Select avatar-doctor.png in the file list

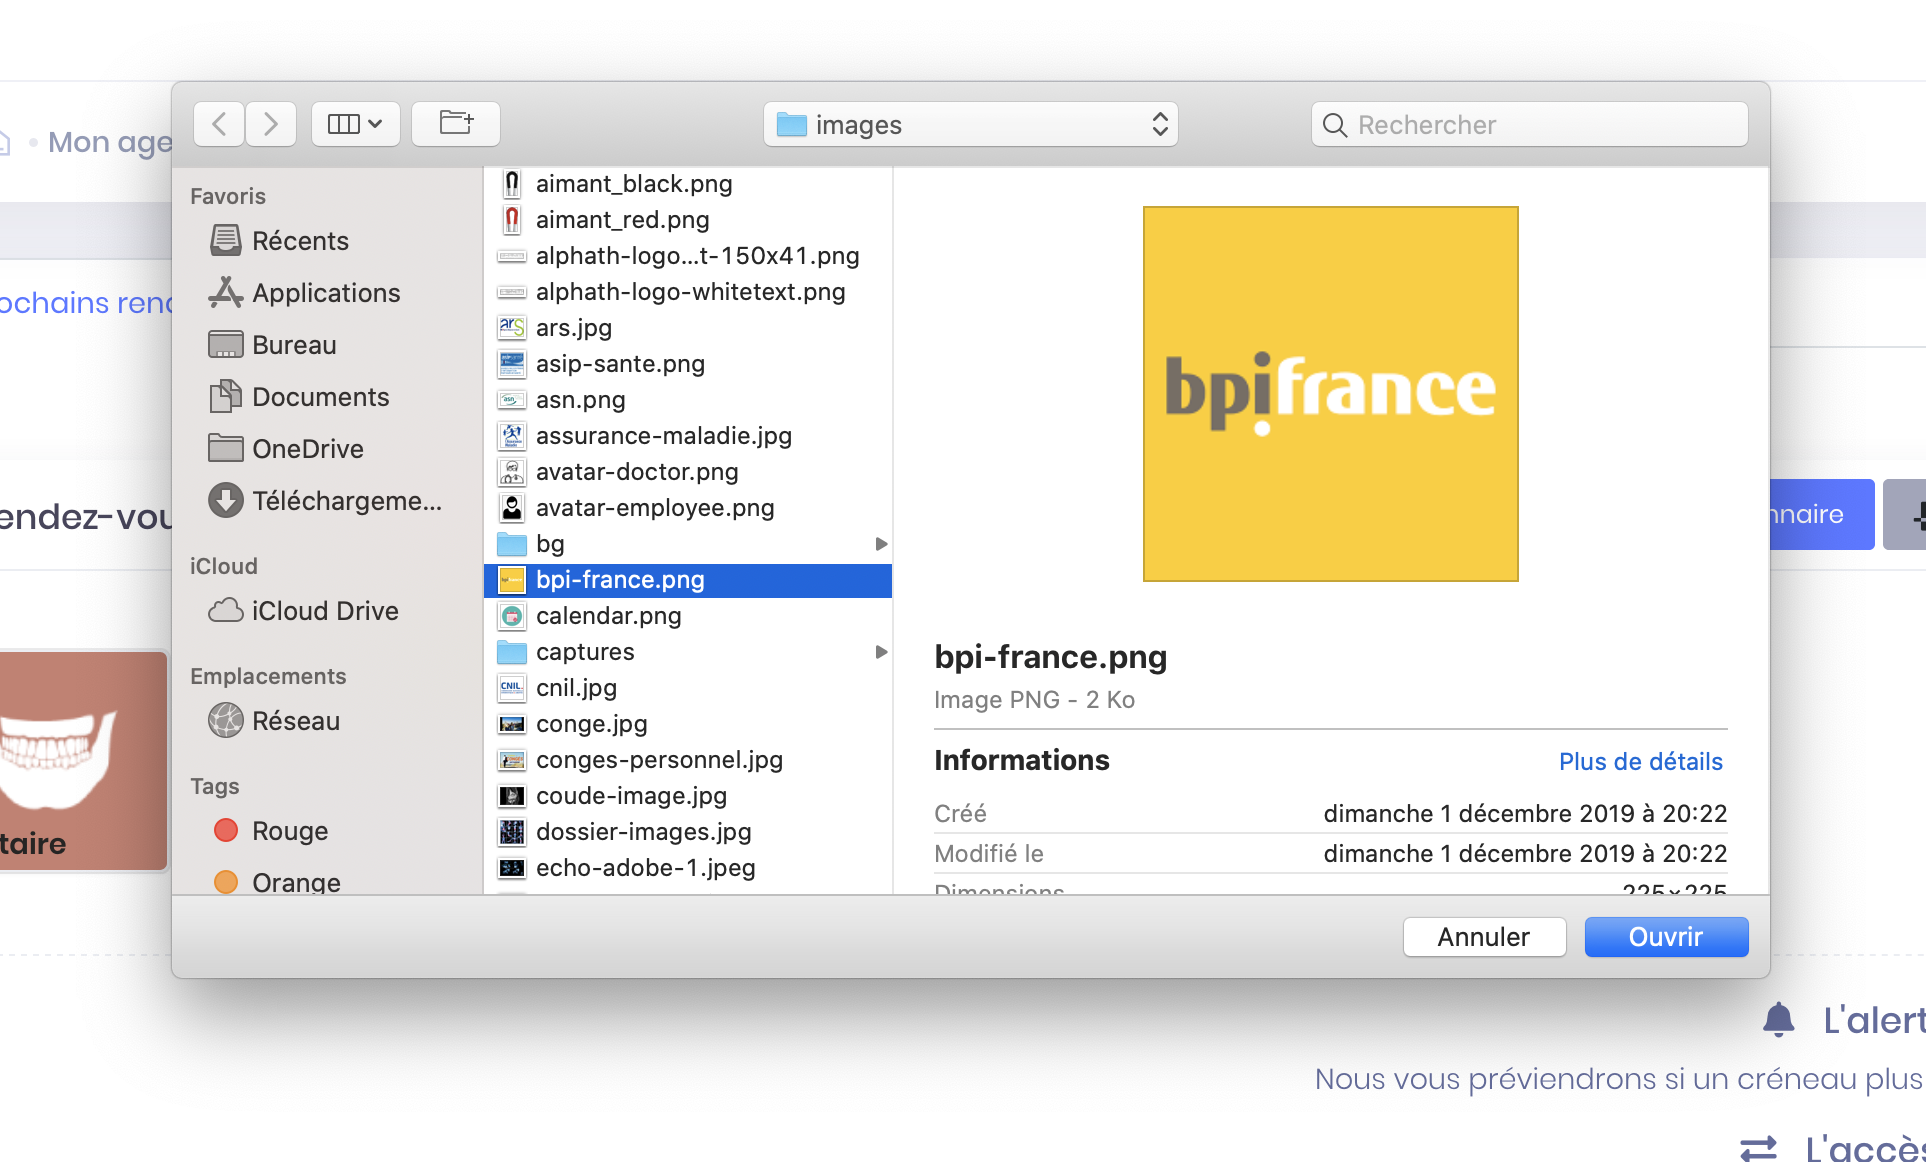click(636, 472)
